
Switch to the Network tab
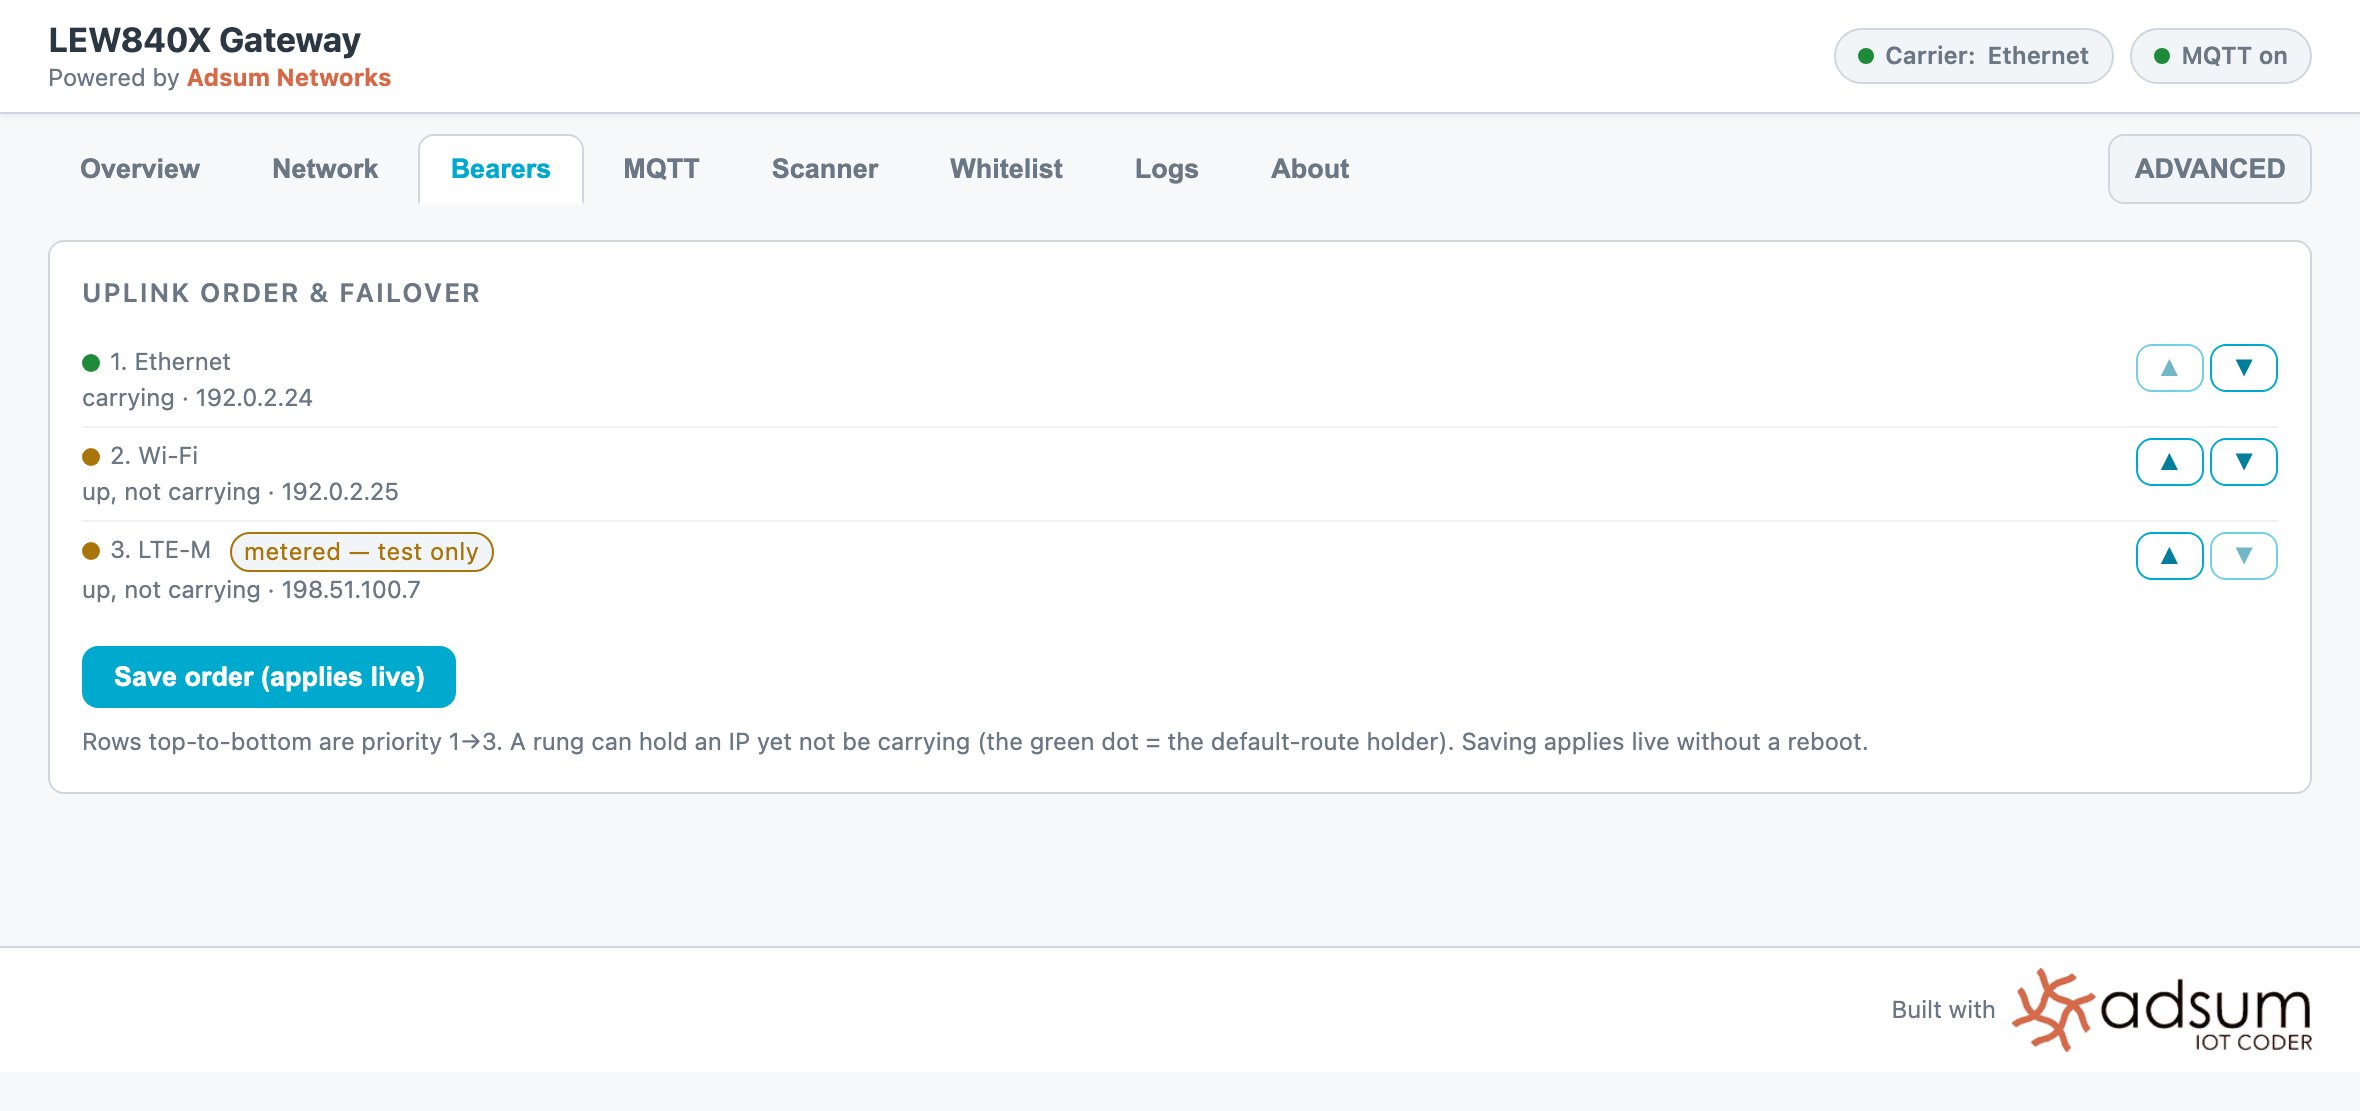(x=325, y=169)
